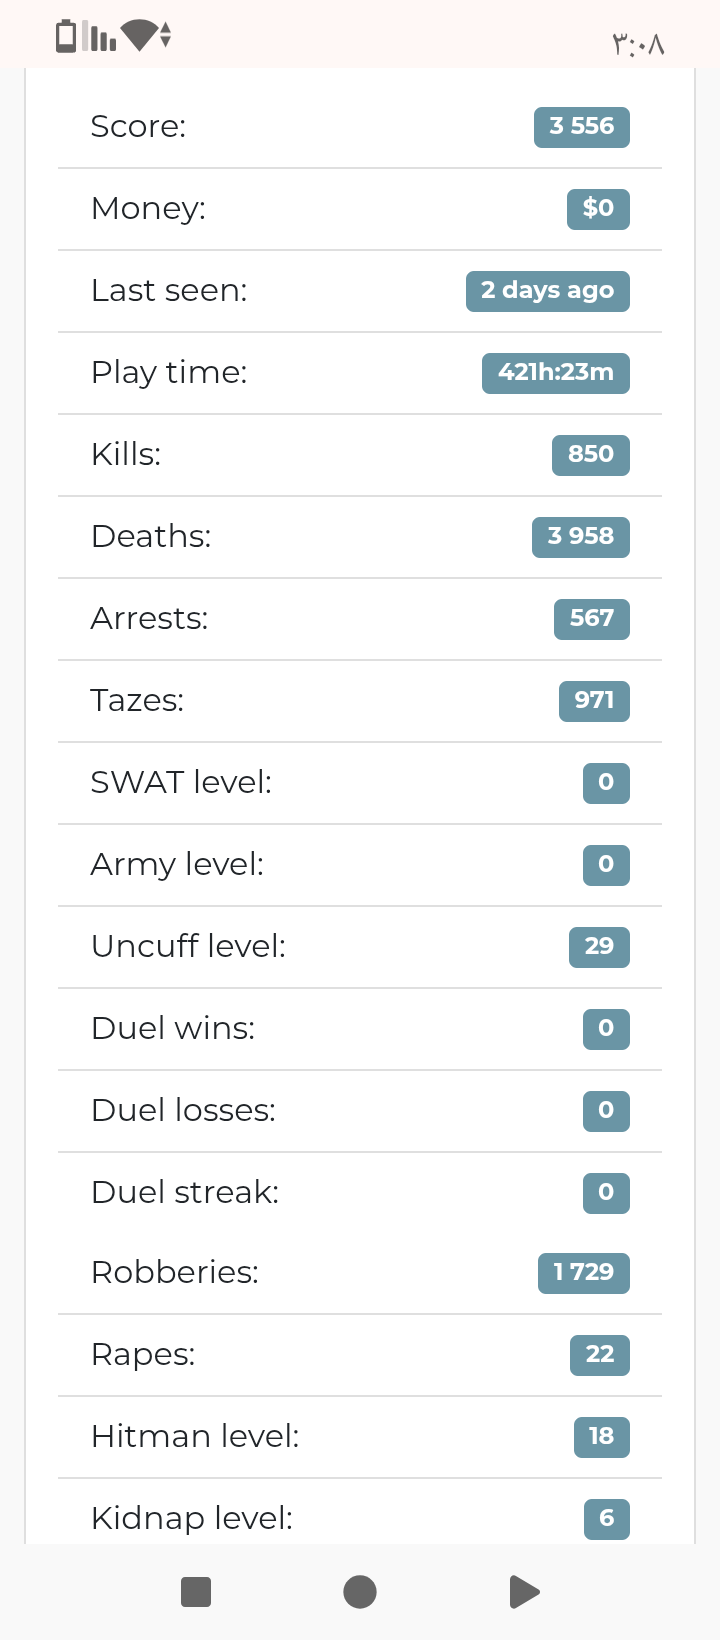Select the Kills row label
The height and width of the screenshot is (1640, 720).
[x=126, y=454]
